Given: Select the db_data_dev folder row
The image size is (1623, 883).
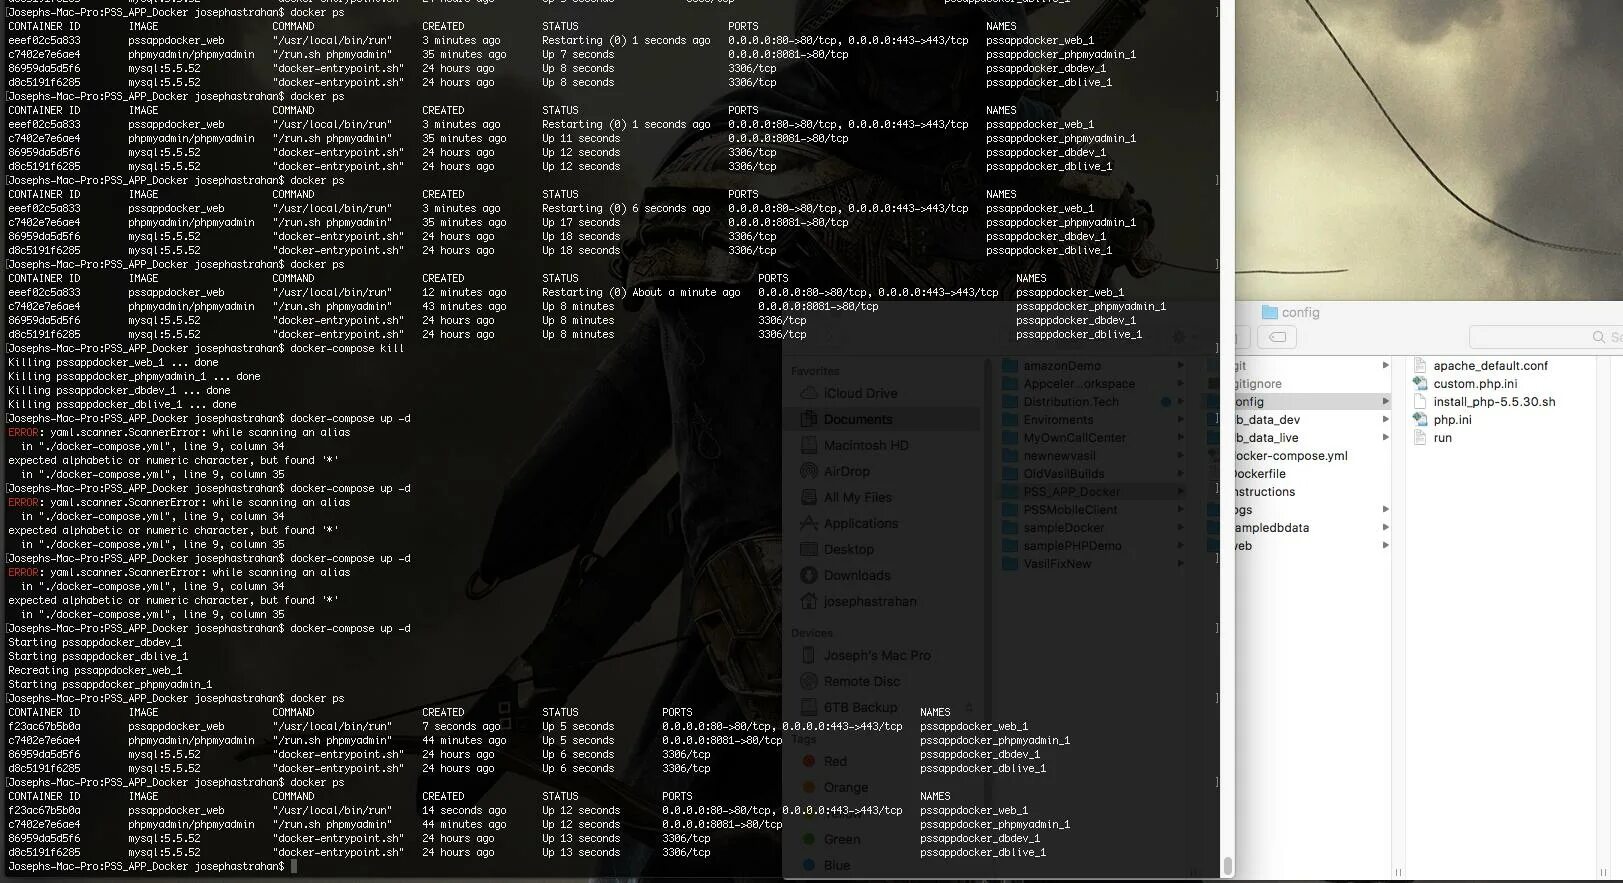Looking at the screenshot, I should [x=1313, y=420].
